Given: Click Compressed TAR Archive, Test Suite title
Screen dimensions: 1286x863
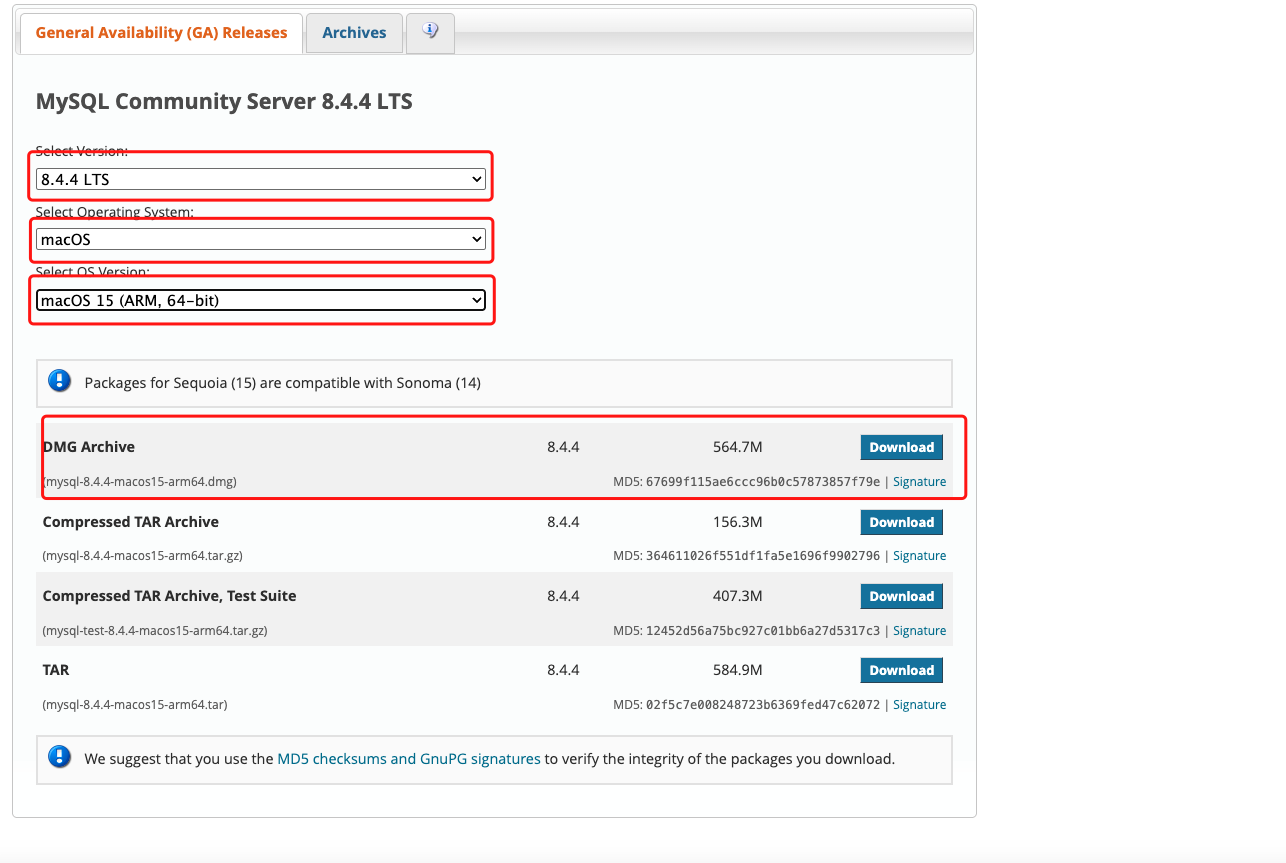Looking at the screenshot, I should point(170,596).
